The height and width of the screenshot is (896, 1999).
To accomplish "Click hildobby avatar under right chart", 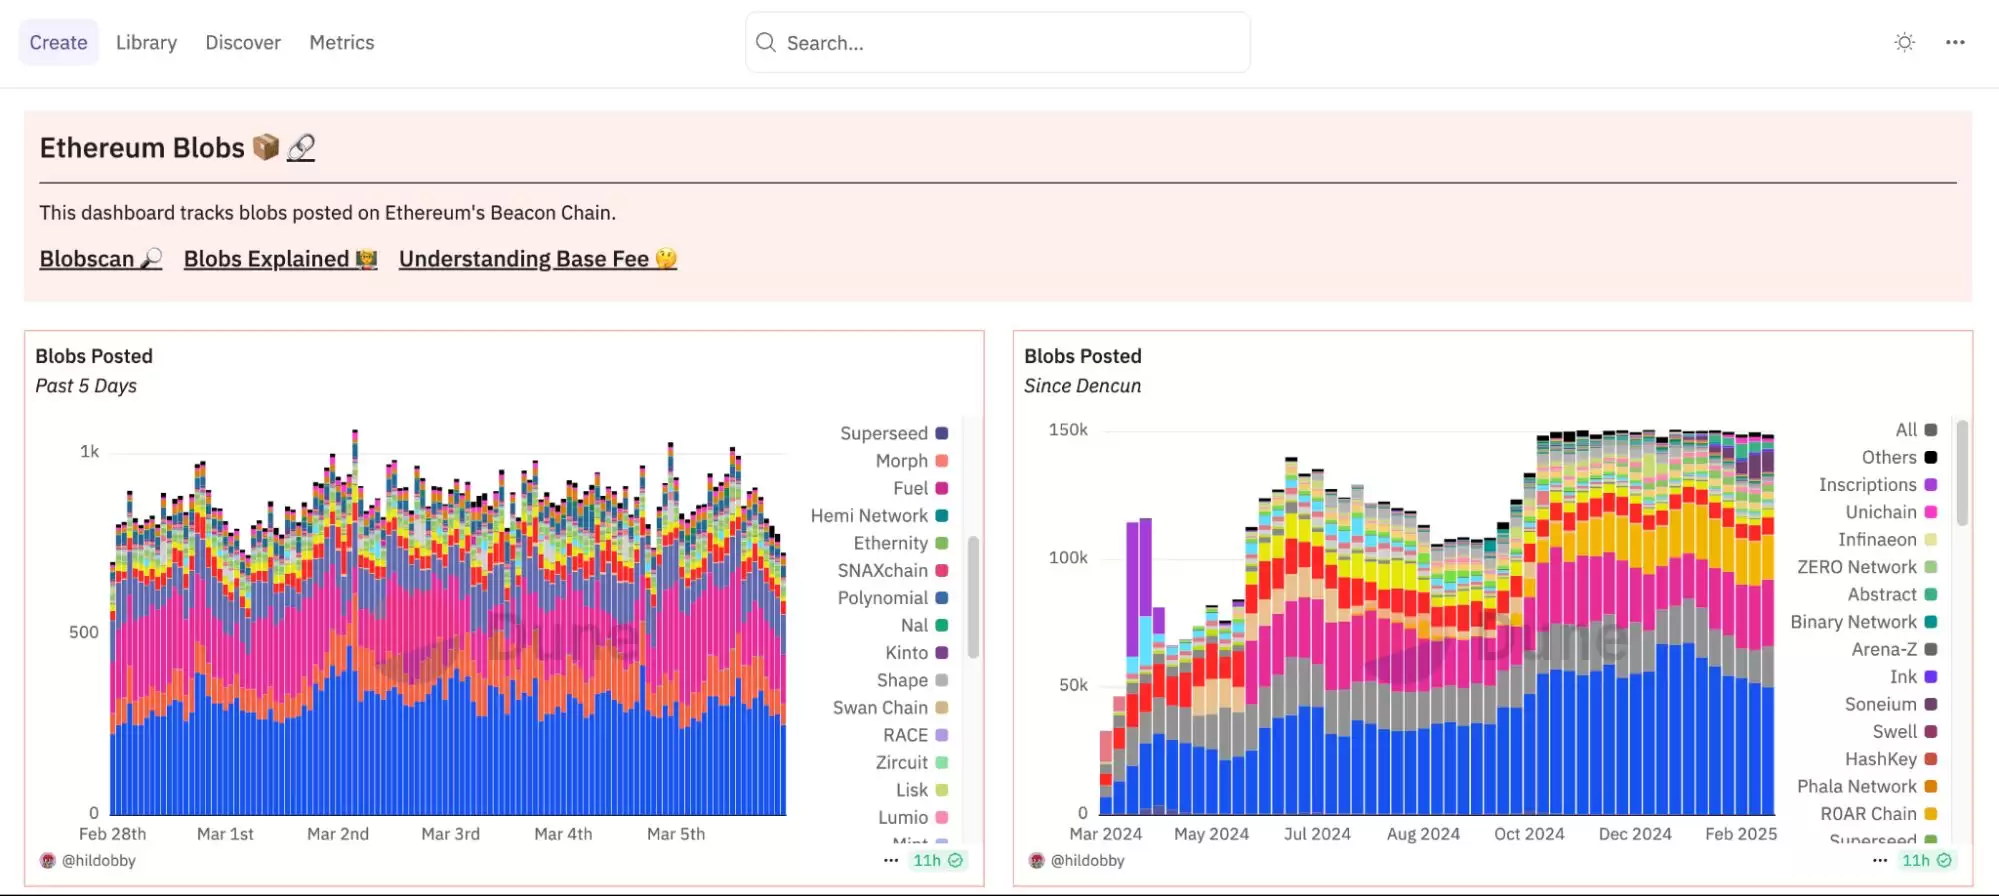I will (x=1036, y=860).
